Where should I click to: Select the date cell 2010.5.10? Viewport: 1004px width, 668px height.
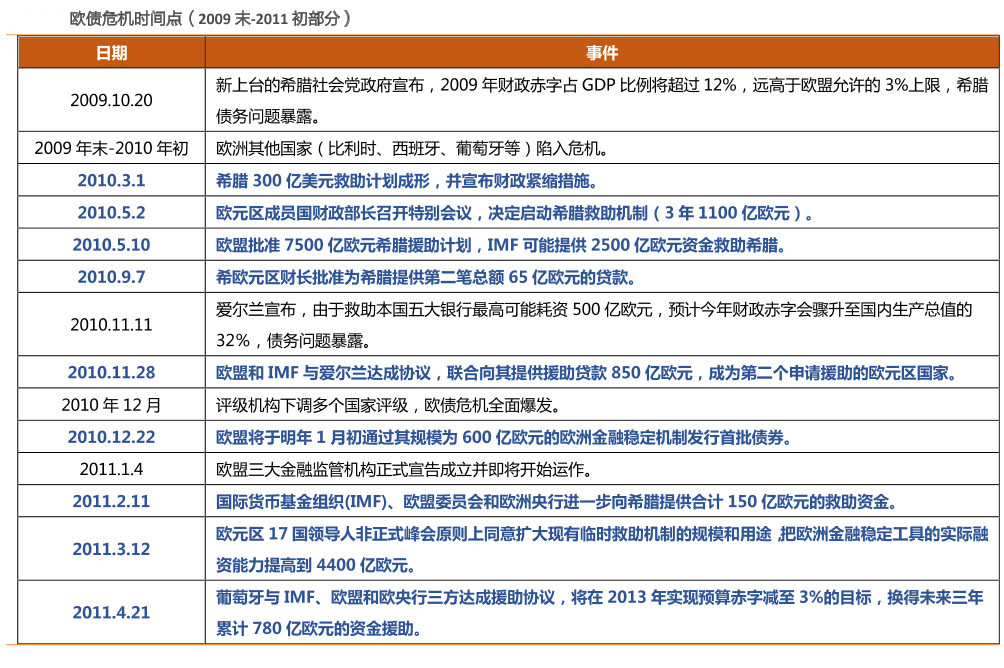pyautogui.click(x=111, y=244)
